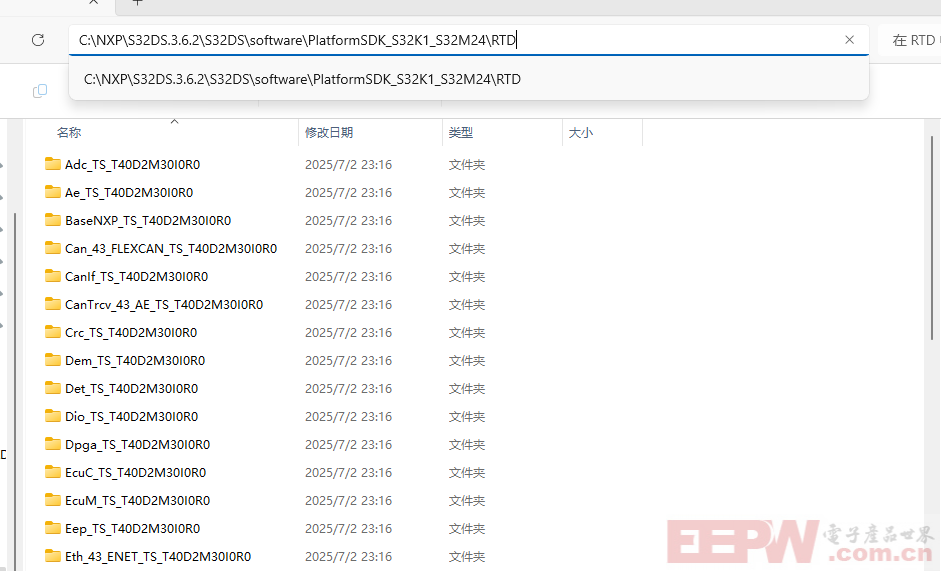The image size is (941, 571).
Task: Click the folder icon of Dio_TS_T40D2M30I0R0
Action: pyautogui.click(x=53, y=416)
